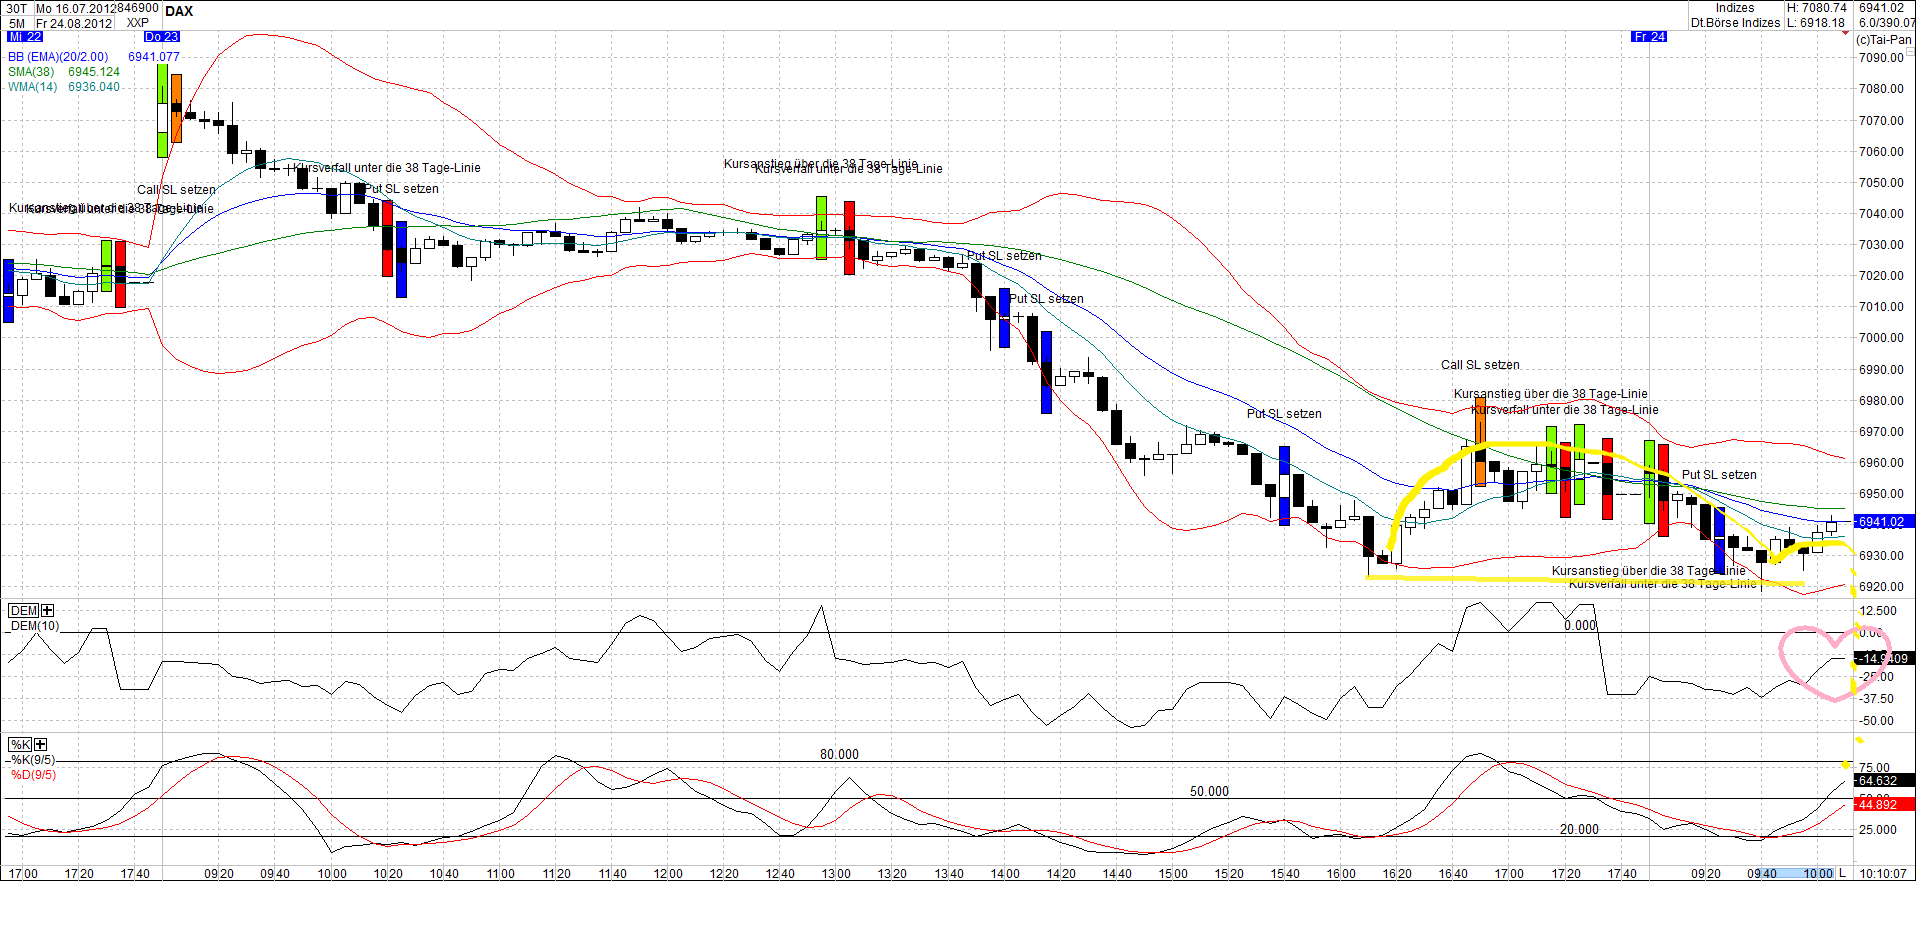Screen dimensions: 1916x951
Task: Click the L: 6918.18 low value
Action: coord(1816,23)
